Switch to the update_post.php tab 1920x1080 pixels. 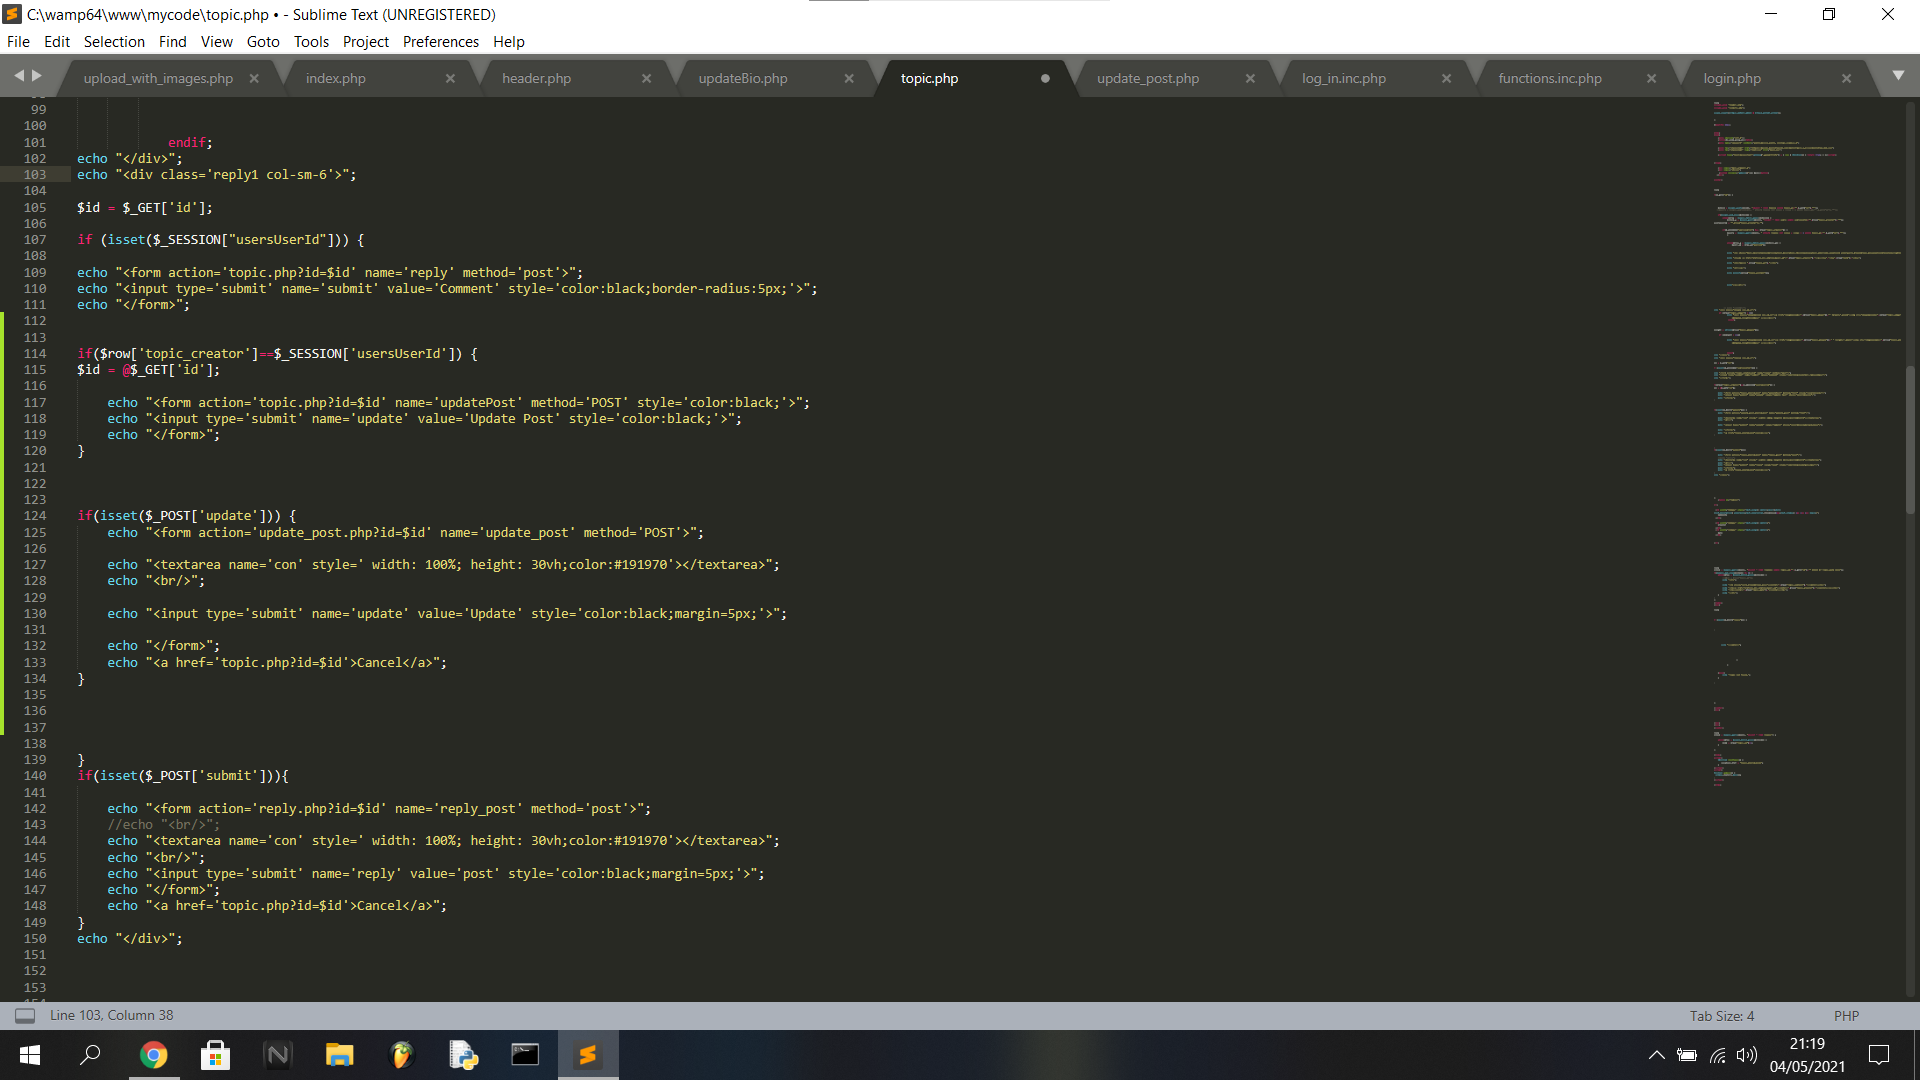(x=1147, y=78)
